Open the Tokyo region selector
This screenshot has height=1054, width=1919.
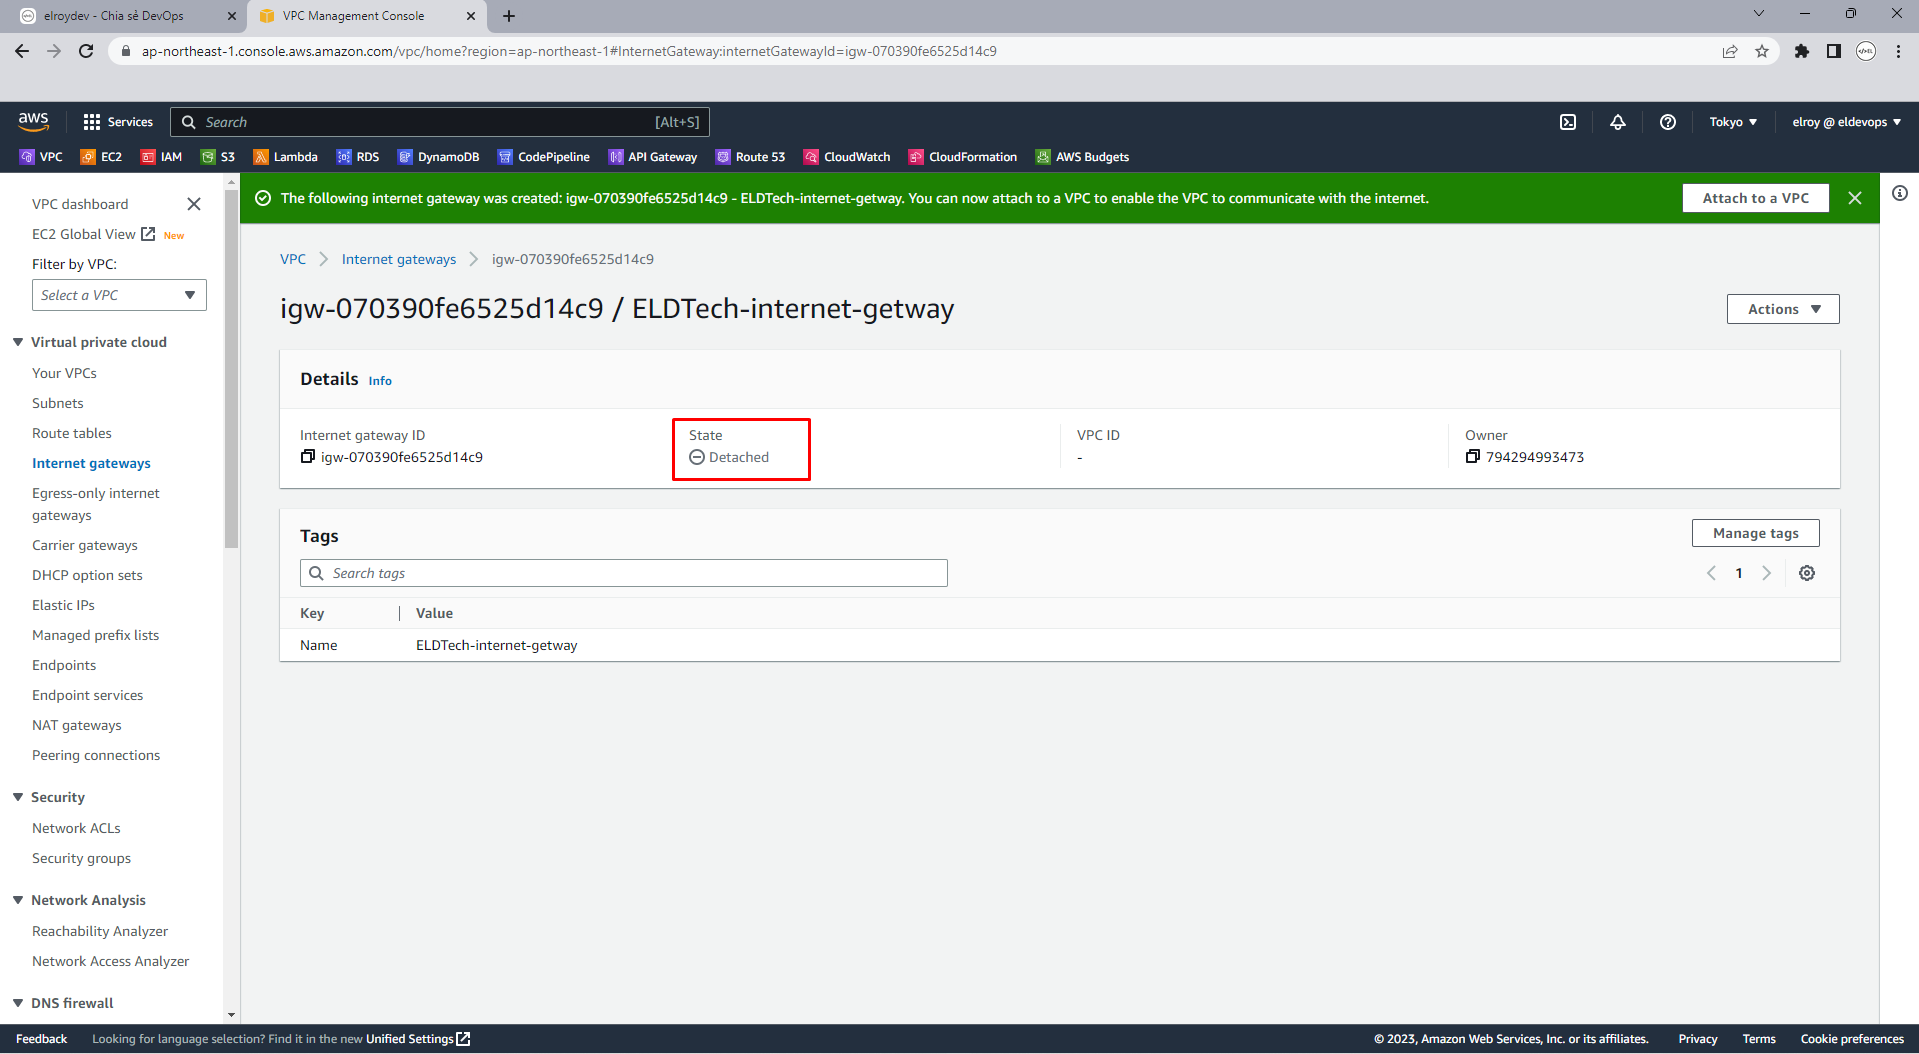1733,122
